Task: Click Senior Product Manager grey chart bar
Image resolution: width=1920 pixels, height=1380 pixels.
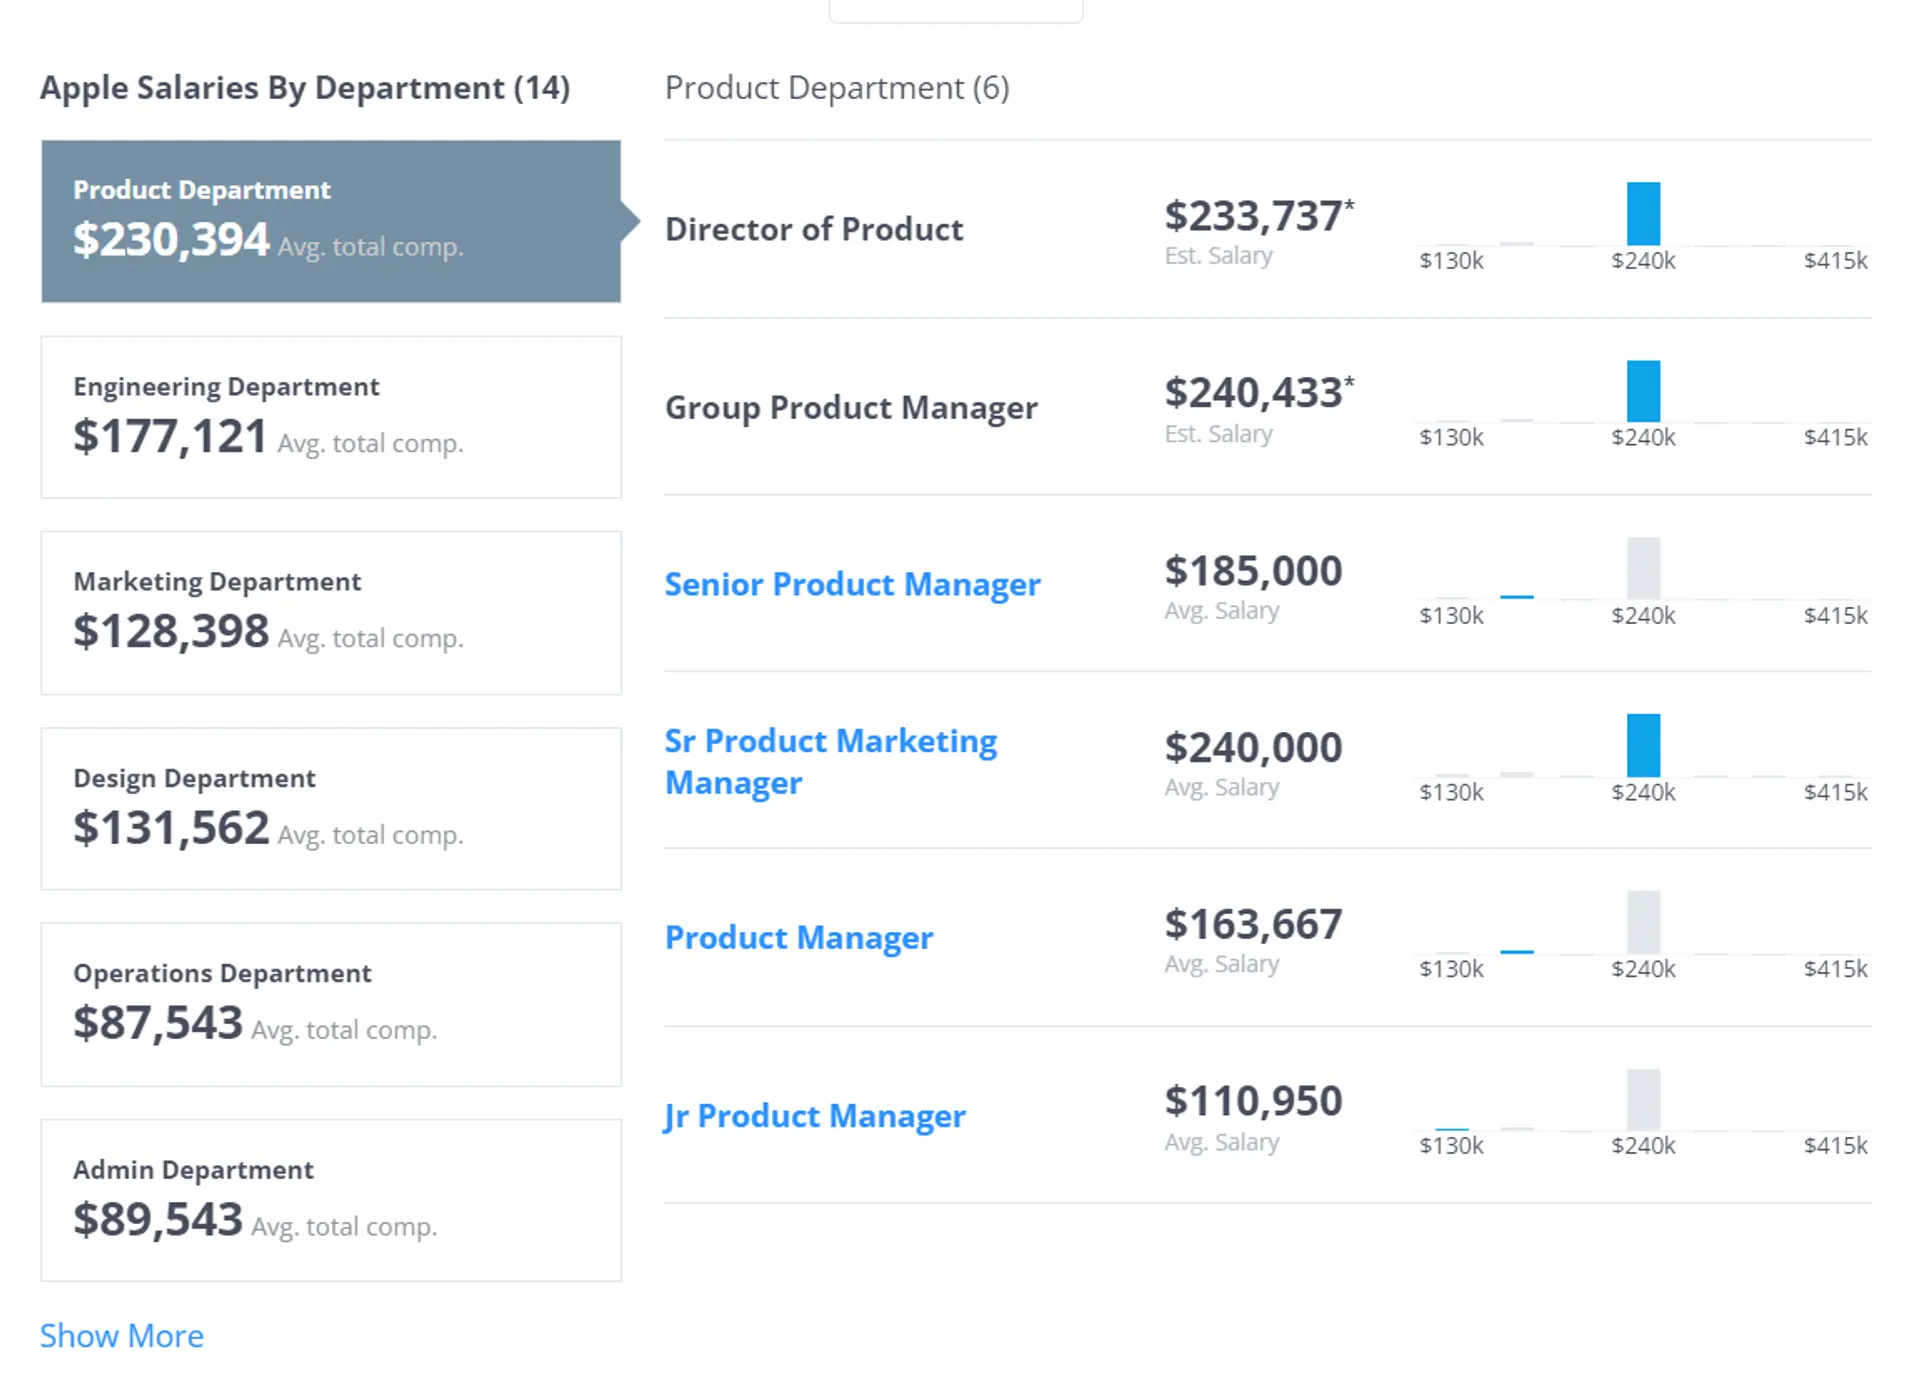Action: click(x=1643, y=568)
